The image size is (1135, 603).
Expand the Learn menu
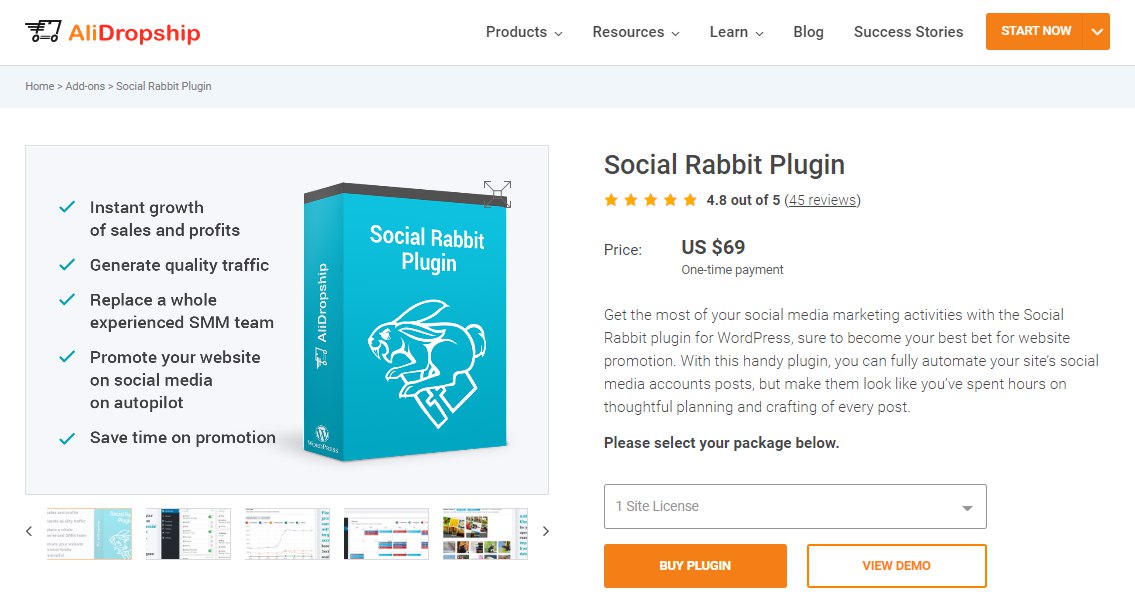(x=736, y=32)
